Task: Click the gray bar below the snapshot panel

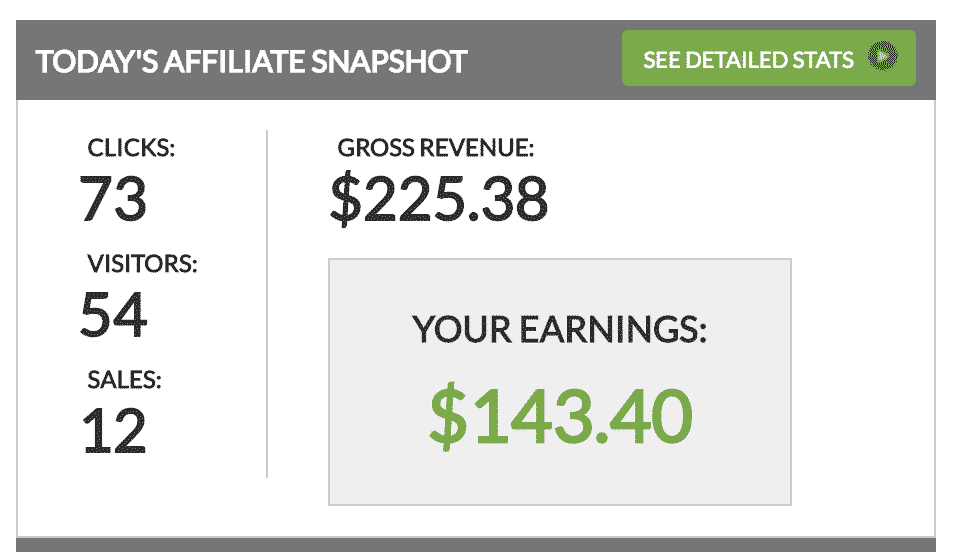Action: point(476,545)
